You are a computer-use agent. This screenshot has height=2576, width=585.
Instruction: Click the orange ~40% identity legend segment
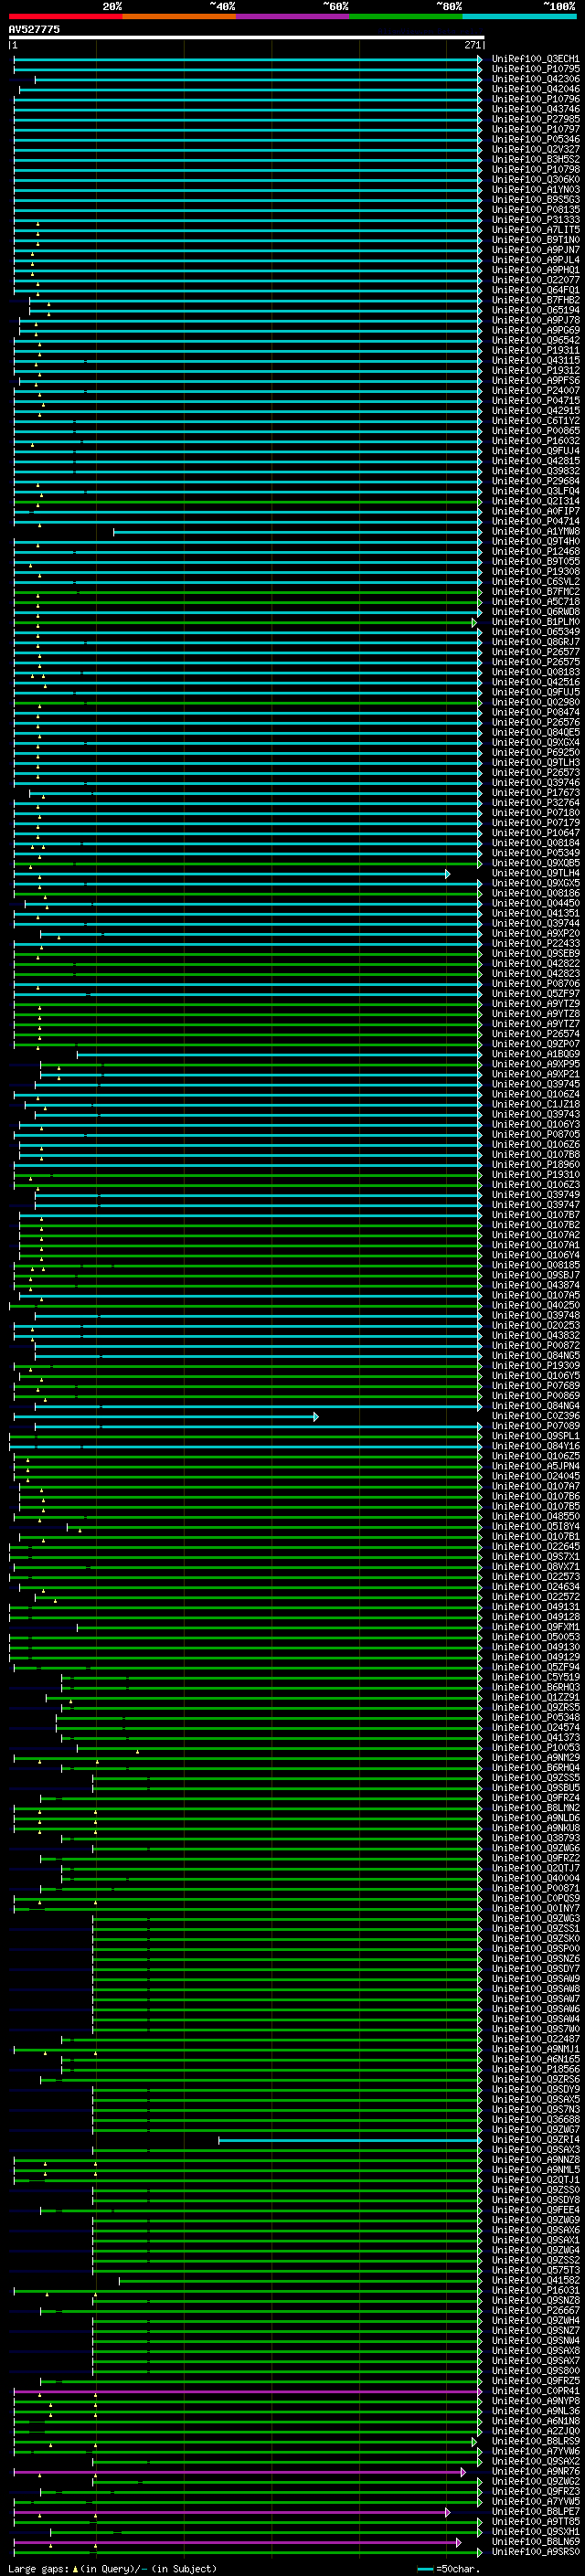[x=179, y=16]
